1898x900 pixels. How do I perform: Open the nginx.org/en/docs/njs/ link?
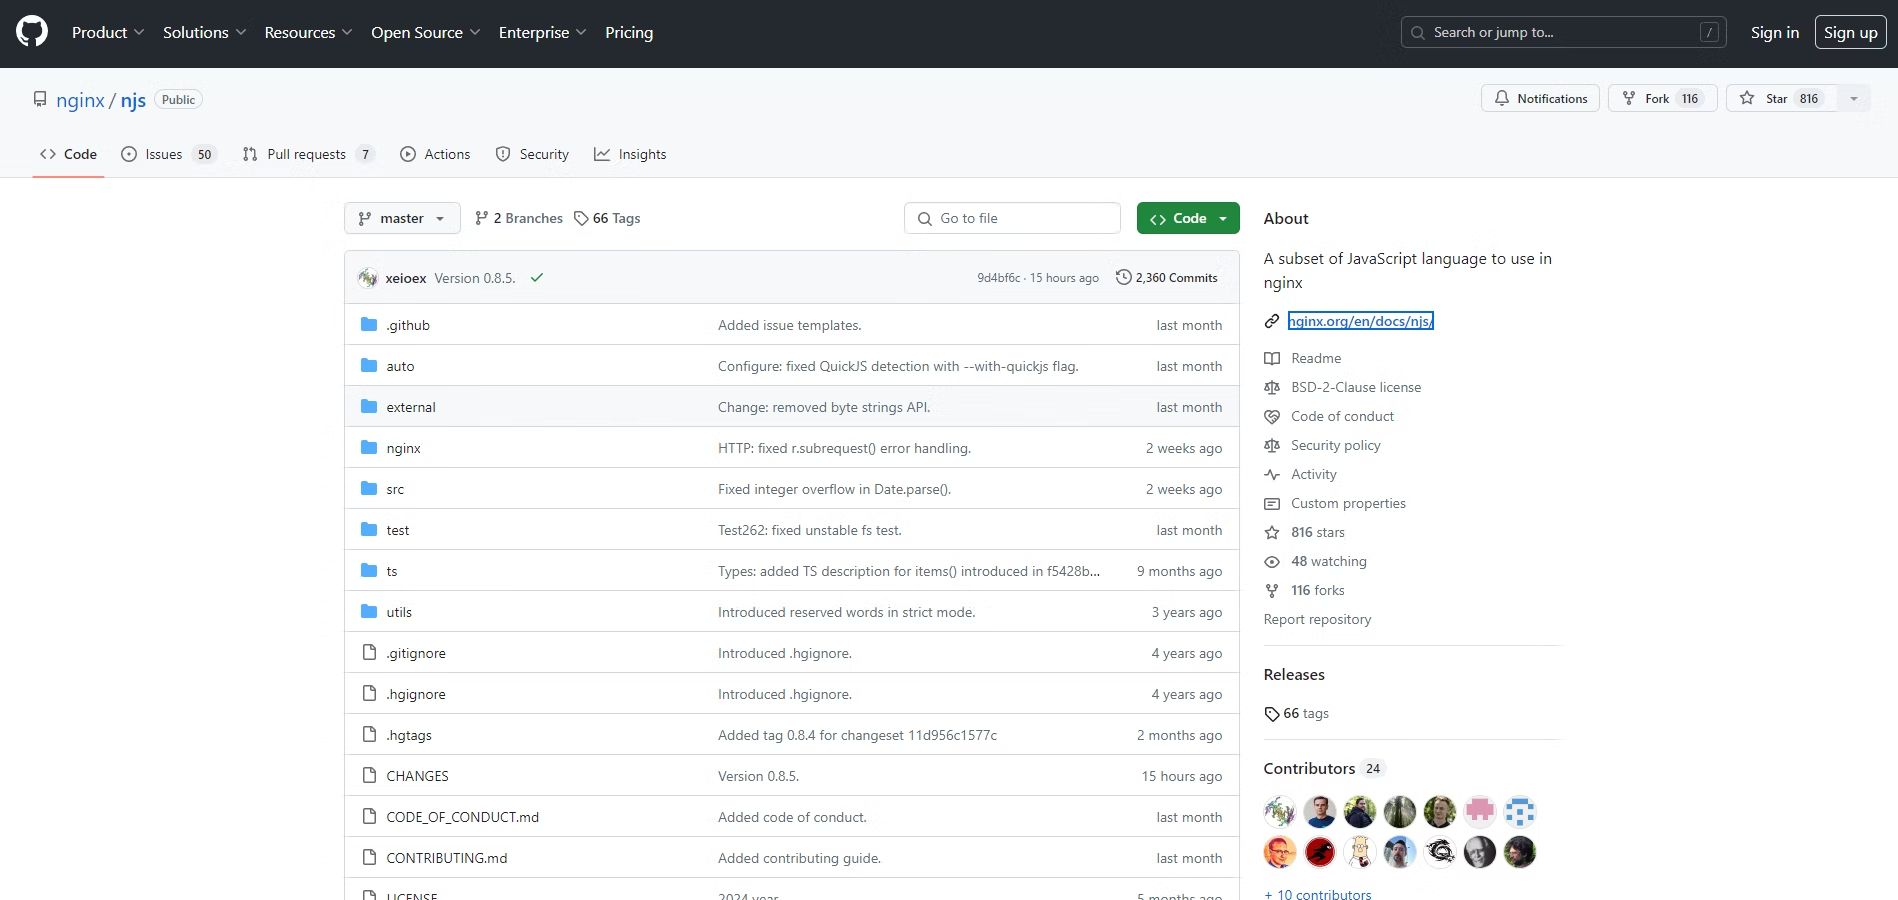[x=1360, y=321]
